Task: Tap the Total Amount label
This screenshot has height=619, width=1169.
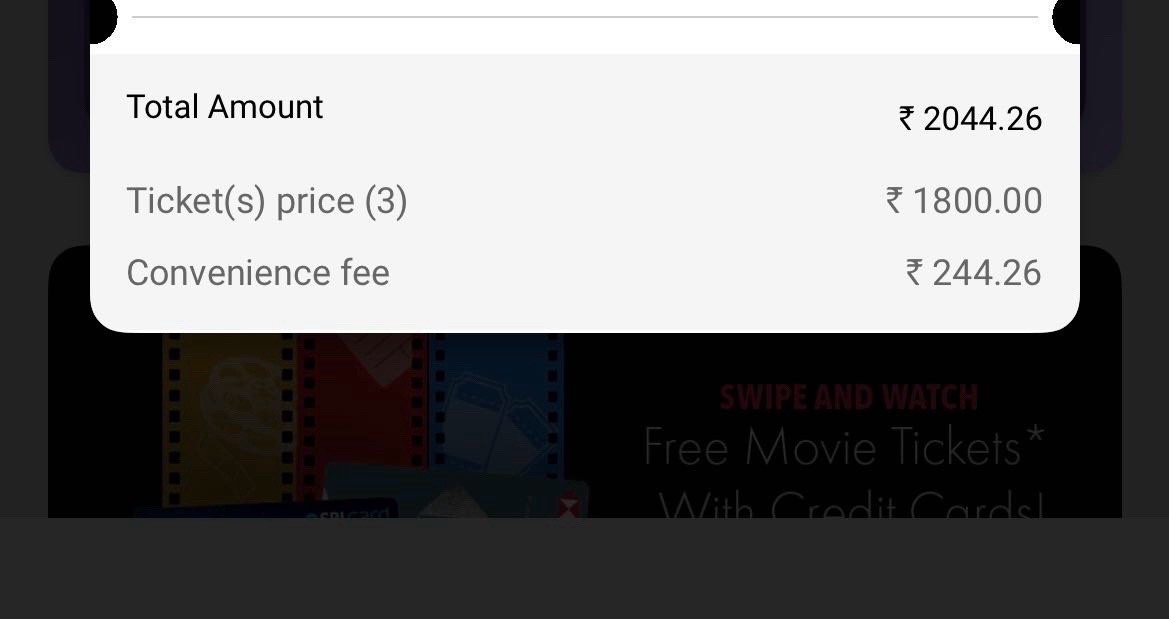Action: click(x=225, y=107)
